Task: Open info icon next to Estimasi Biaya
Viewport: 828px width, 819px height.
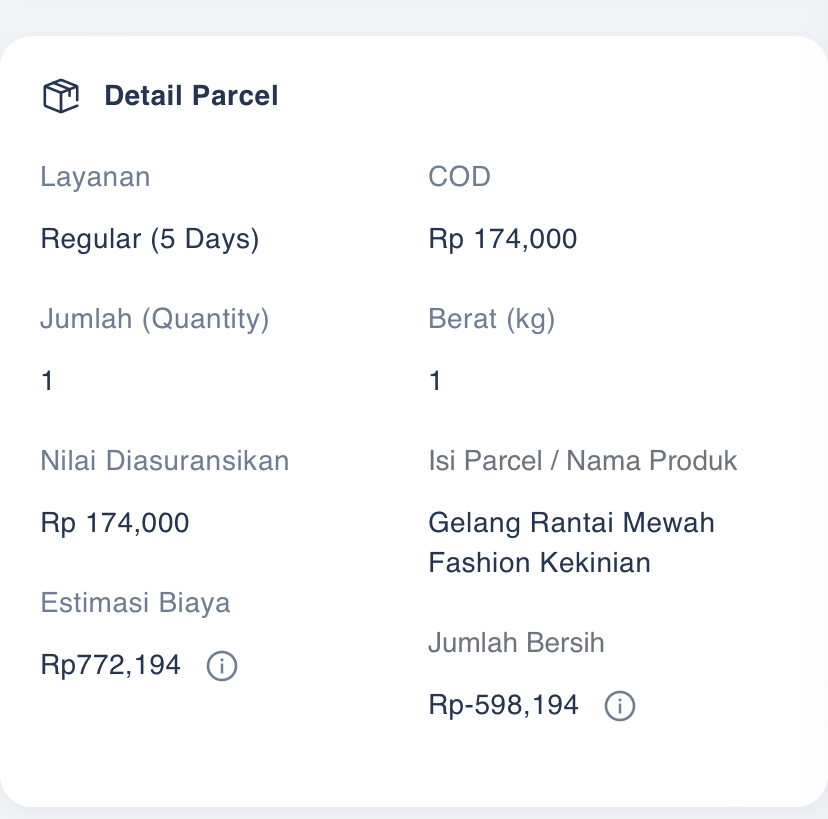Action: (221, 665)
